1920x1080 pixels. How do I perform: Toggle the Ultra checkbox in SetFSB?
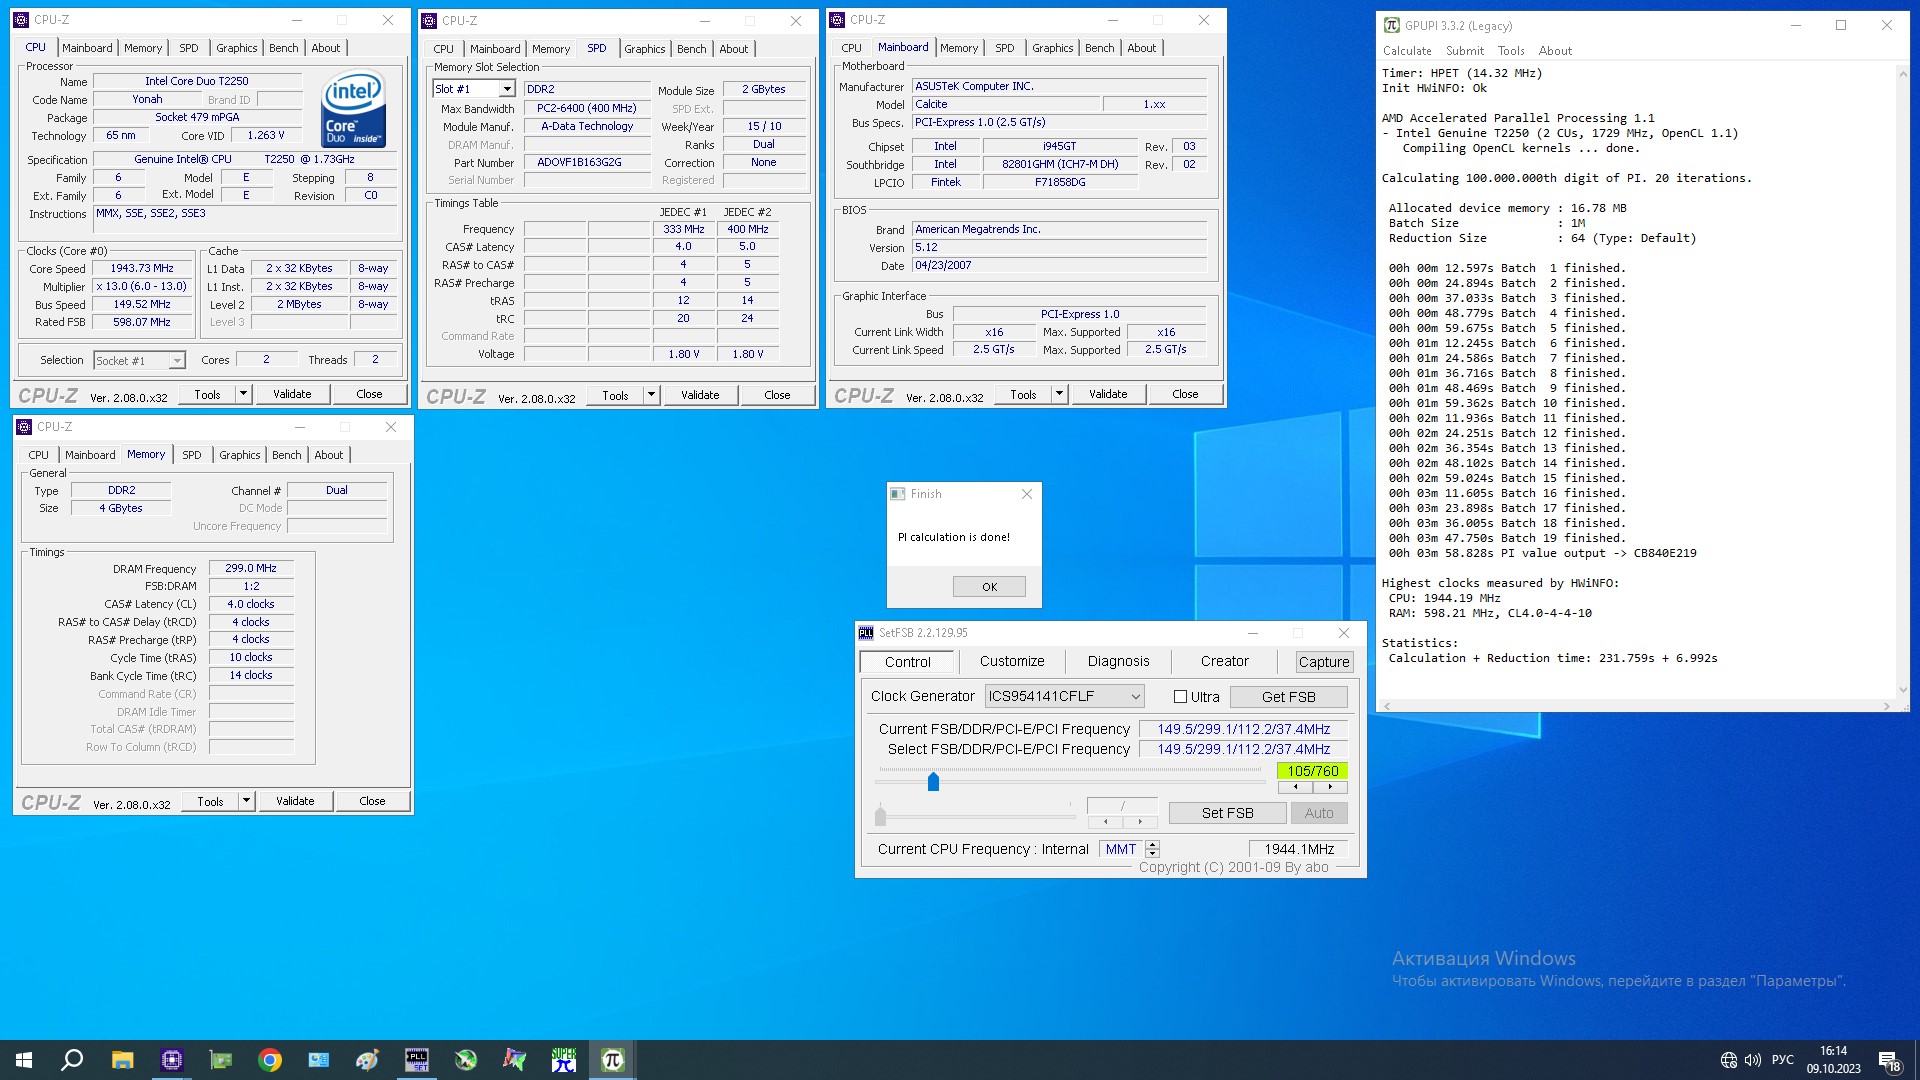[x=1180, y=697]
